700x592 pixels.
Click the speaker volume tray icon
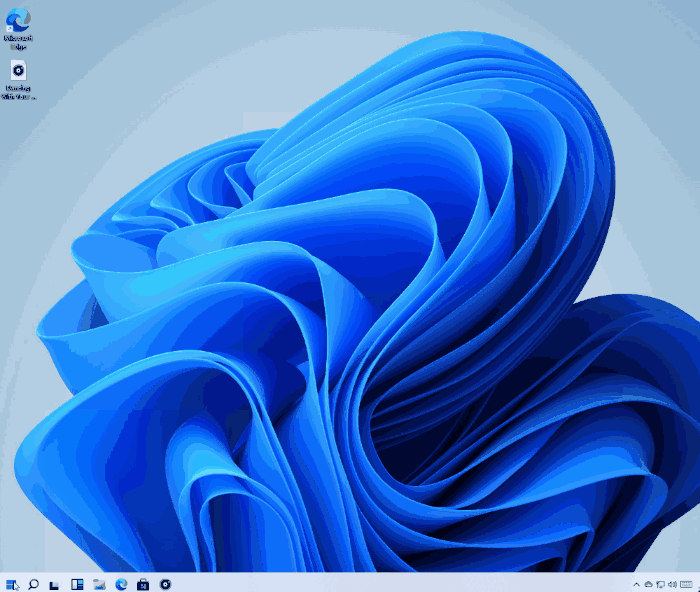(673, 584)
